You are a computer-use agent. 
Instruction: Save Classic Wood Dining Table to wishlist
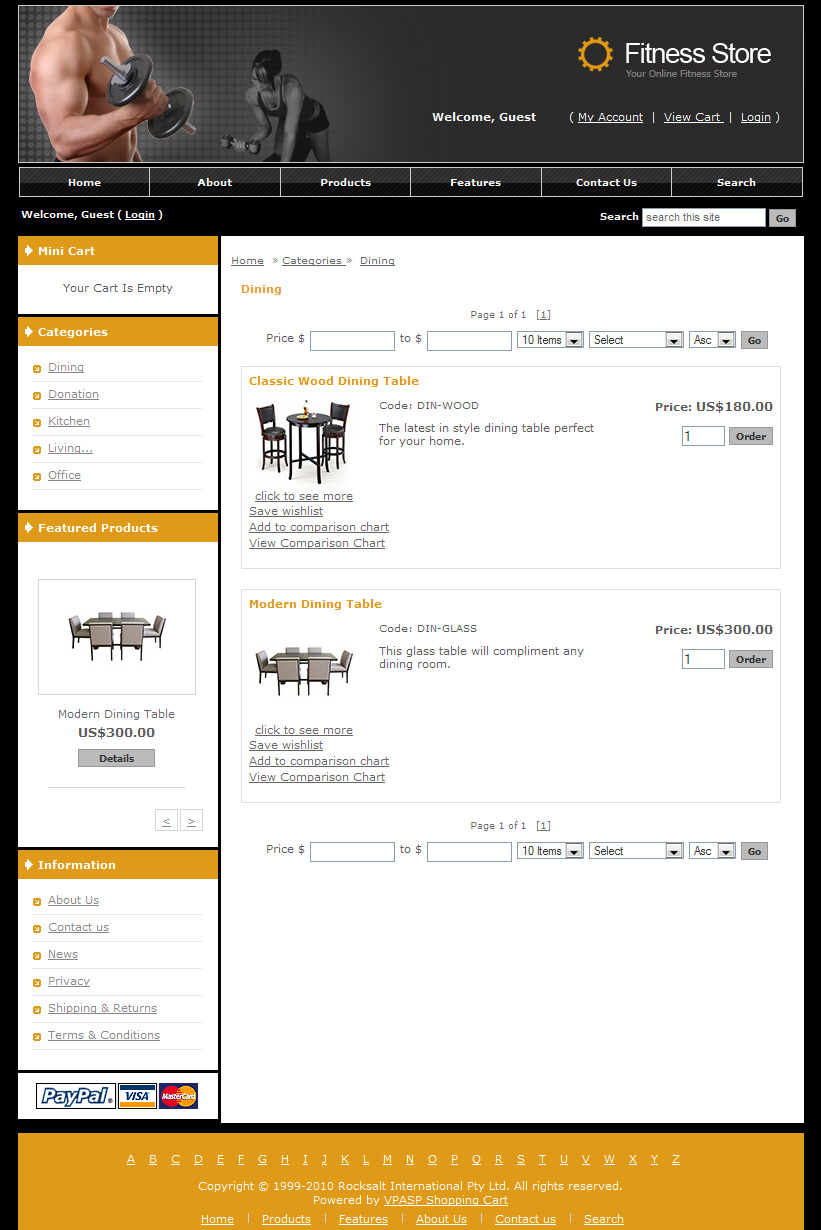coord(286,511)
